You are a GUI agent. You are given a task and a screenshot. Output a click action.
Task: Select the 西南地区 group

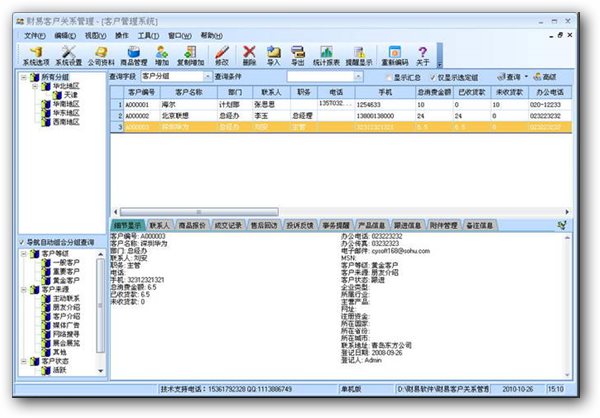coord(66,122)
